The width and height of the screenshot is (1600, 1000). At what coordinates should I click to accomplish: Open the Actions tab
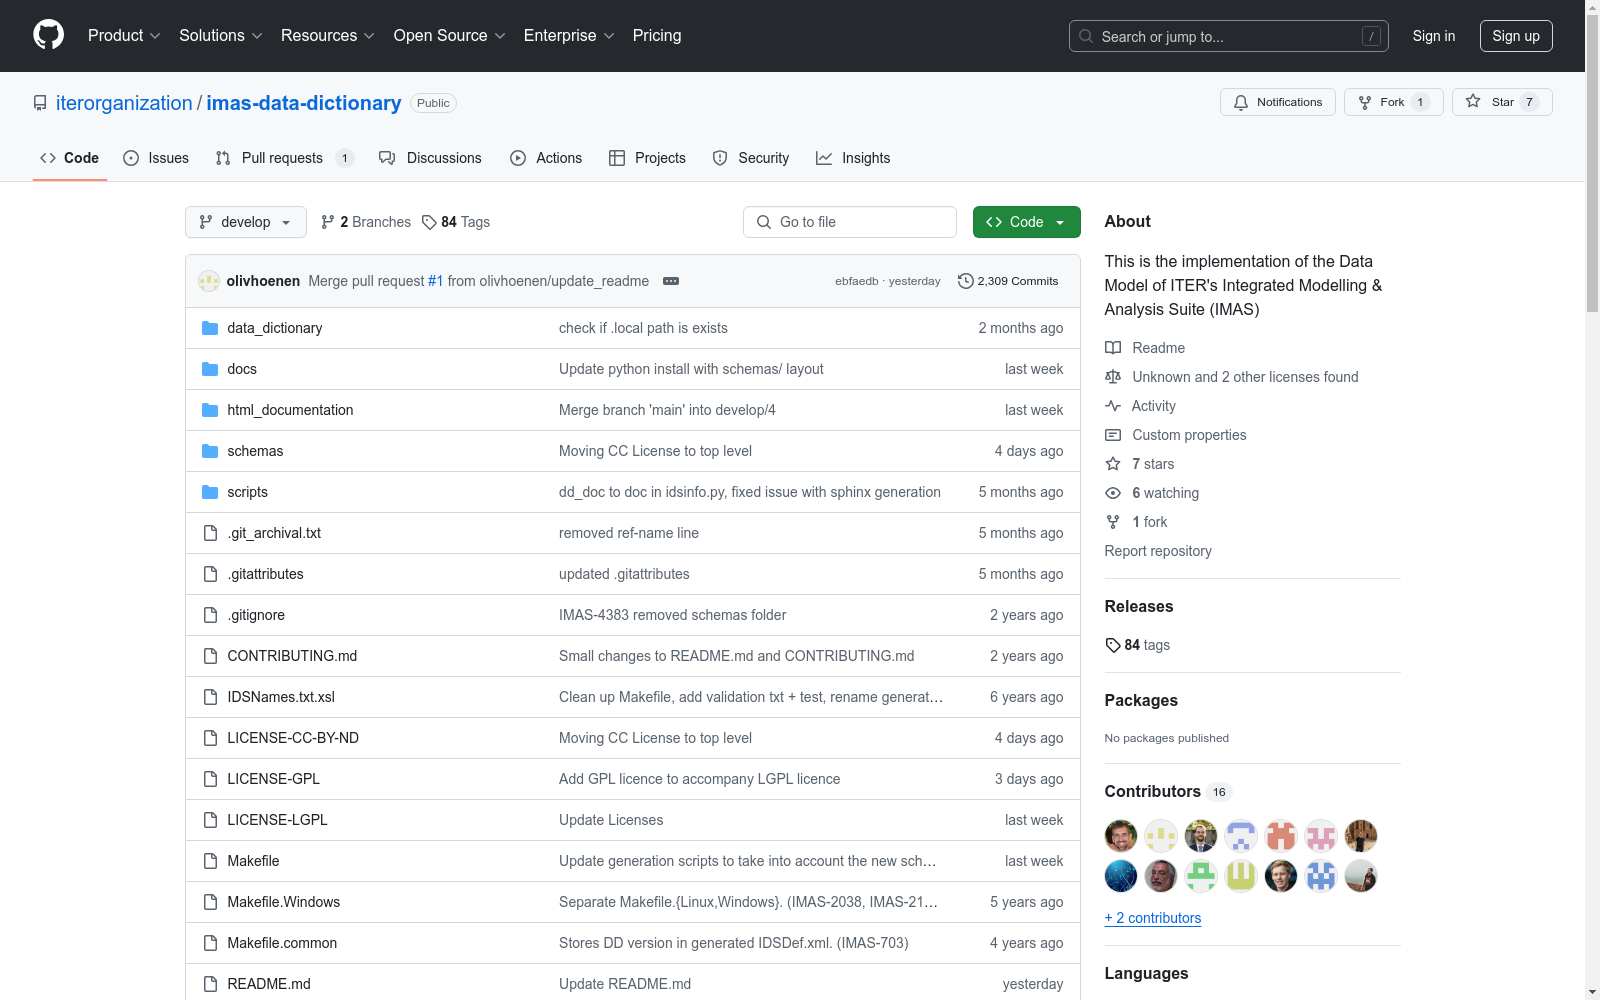pos(546,158)
